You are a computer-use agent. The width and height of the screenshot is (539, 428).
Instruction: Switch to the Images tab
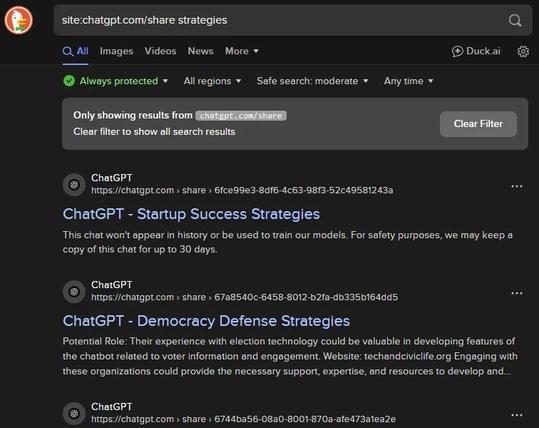[116, 51]
